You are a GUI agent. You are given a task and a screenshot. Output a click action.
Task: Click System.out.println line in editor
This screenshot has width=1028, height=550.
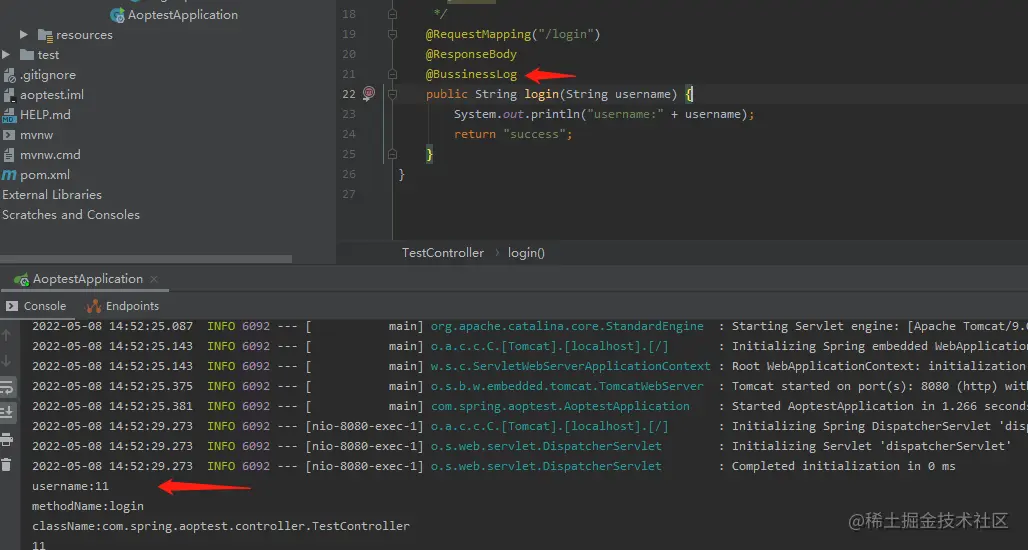pyautogui.click(x=604, y=114)
